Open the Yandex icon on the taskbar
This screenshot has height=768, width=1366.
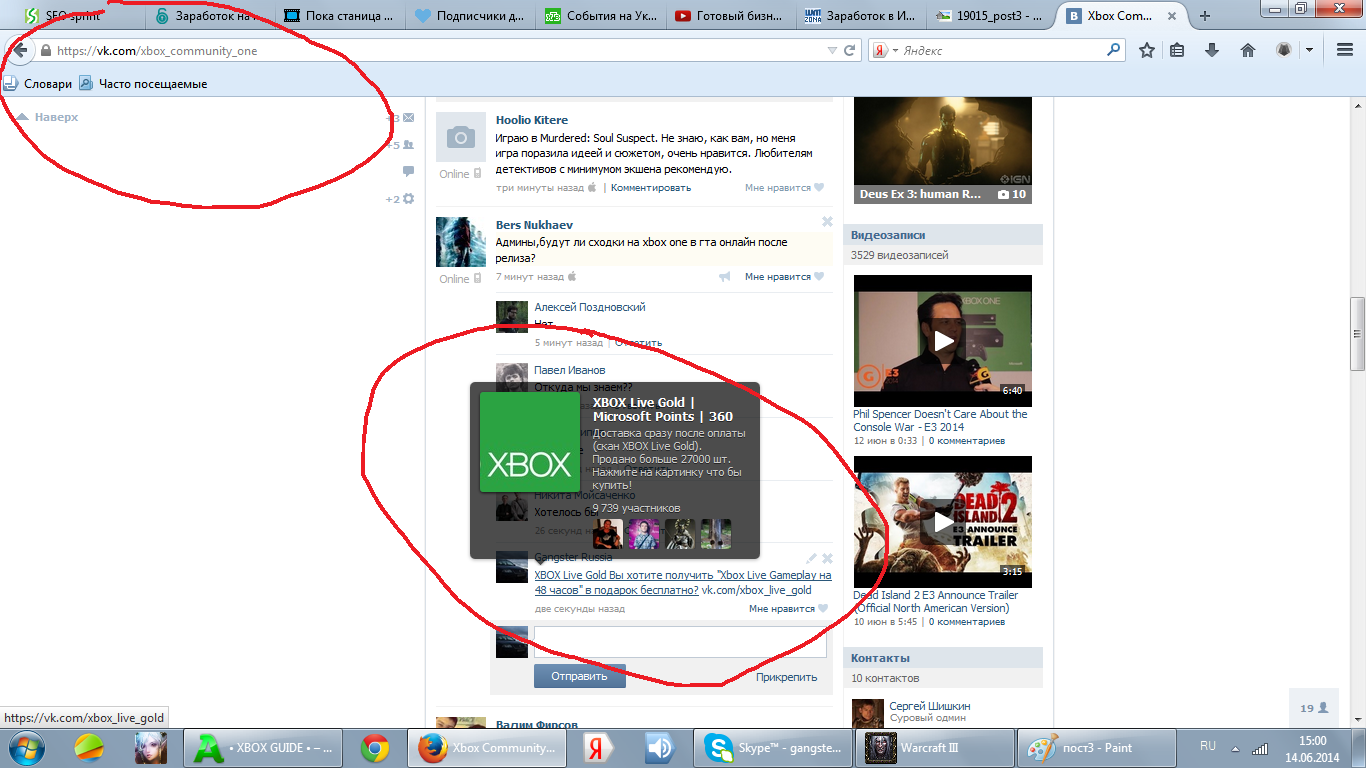click(598, 748)
